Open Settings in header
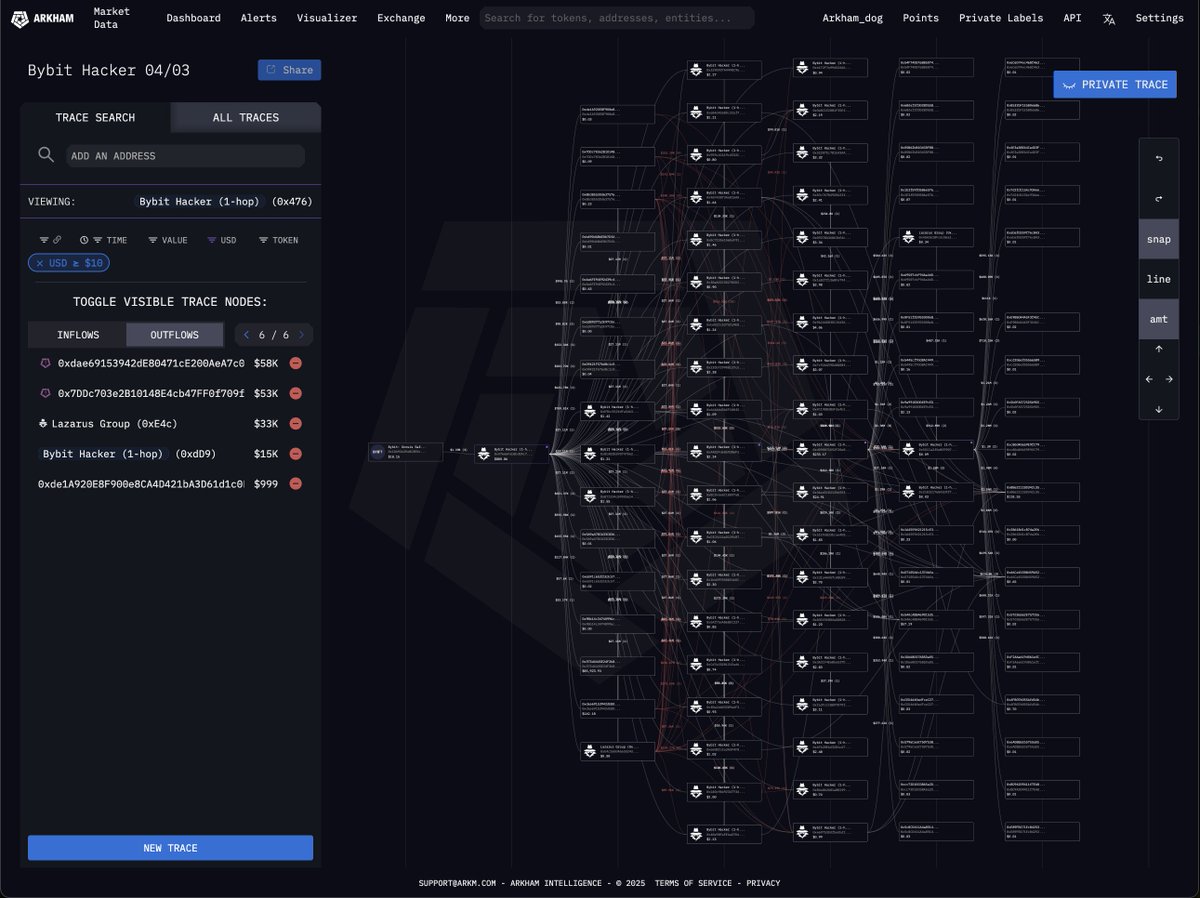 click(1159, 18)
